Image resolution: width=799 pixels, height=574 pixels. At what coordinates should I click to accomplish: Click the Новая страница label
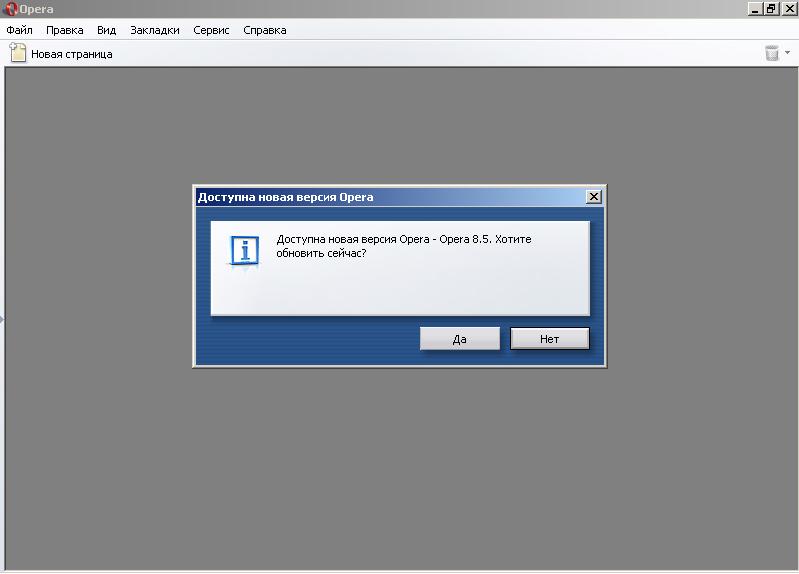coord(72,54)
